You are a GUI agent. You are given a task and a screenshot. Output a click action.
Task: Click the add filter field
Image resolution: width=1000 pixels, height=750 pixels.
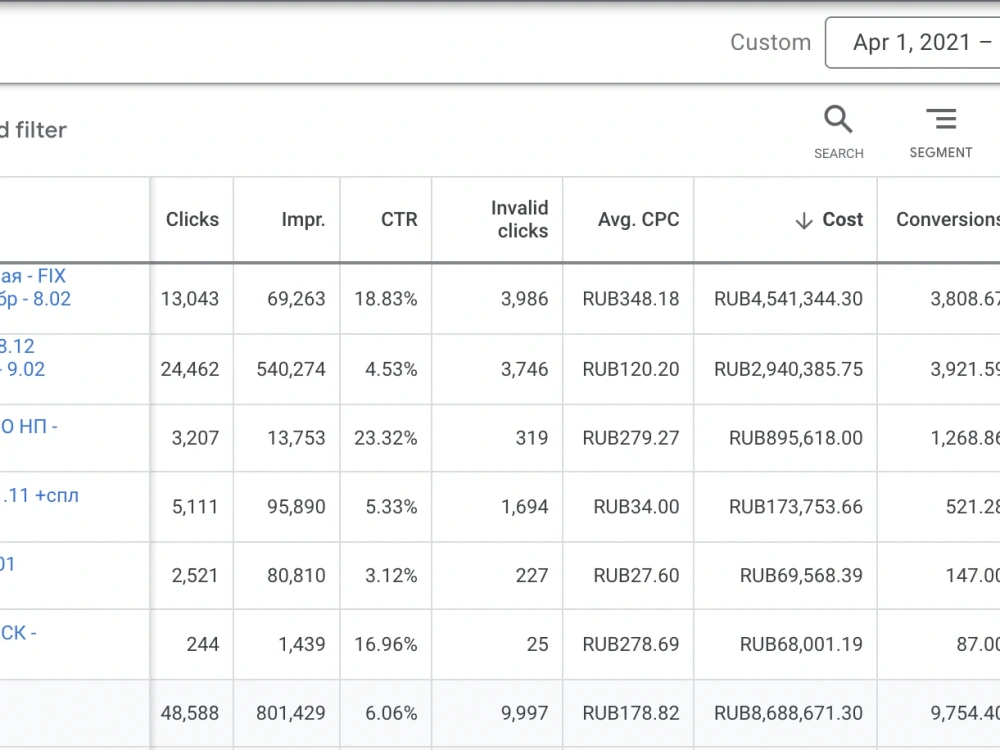[33, 130]
